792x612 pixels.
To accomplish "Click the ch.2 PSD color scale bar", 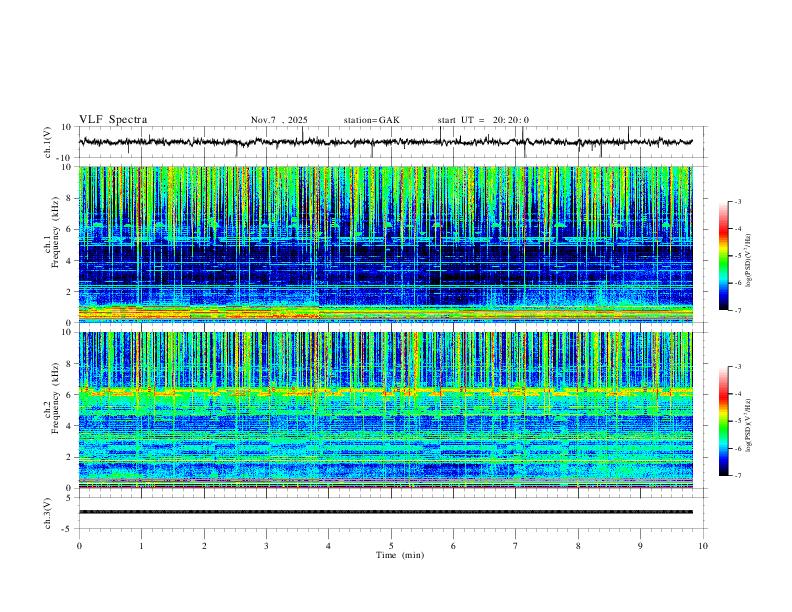I will click(x=724, y=421).
